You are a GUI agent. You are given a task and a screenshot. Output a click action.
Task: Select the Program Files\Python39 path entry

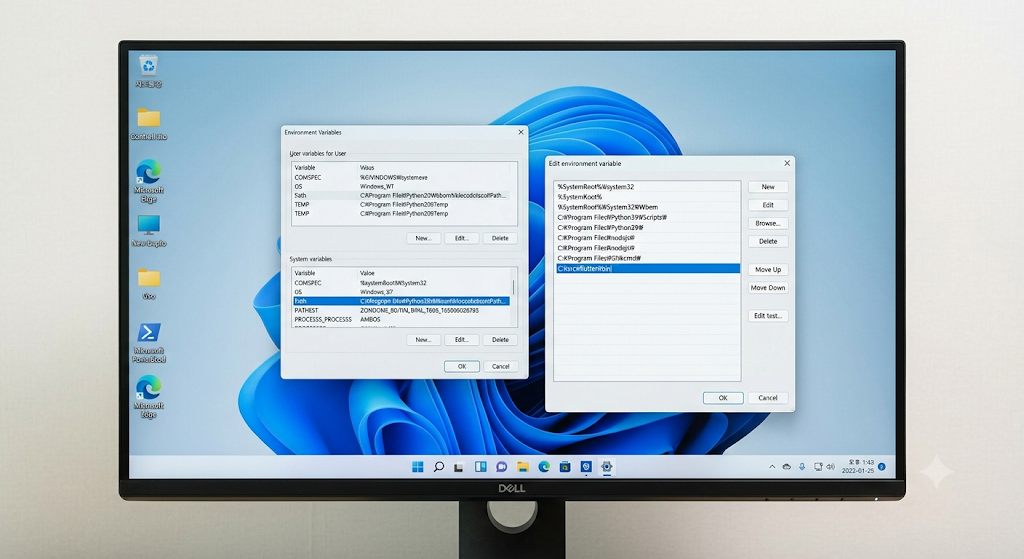pos(647,228)
